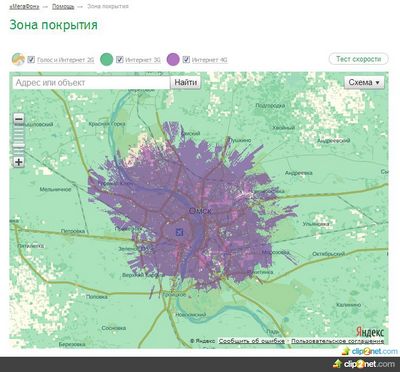Click the Тест скорости button
The image size is (400, 372).
[x=359, y=59]
